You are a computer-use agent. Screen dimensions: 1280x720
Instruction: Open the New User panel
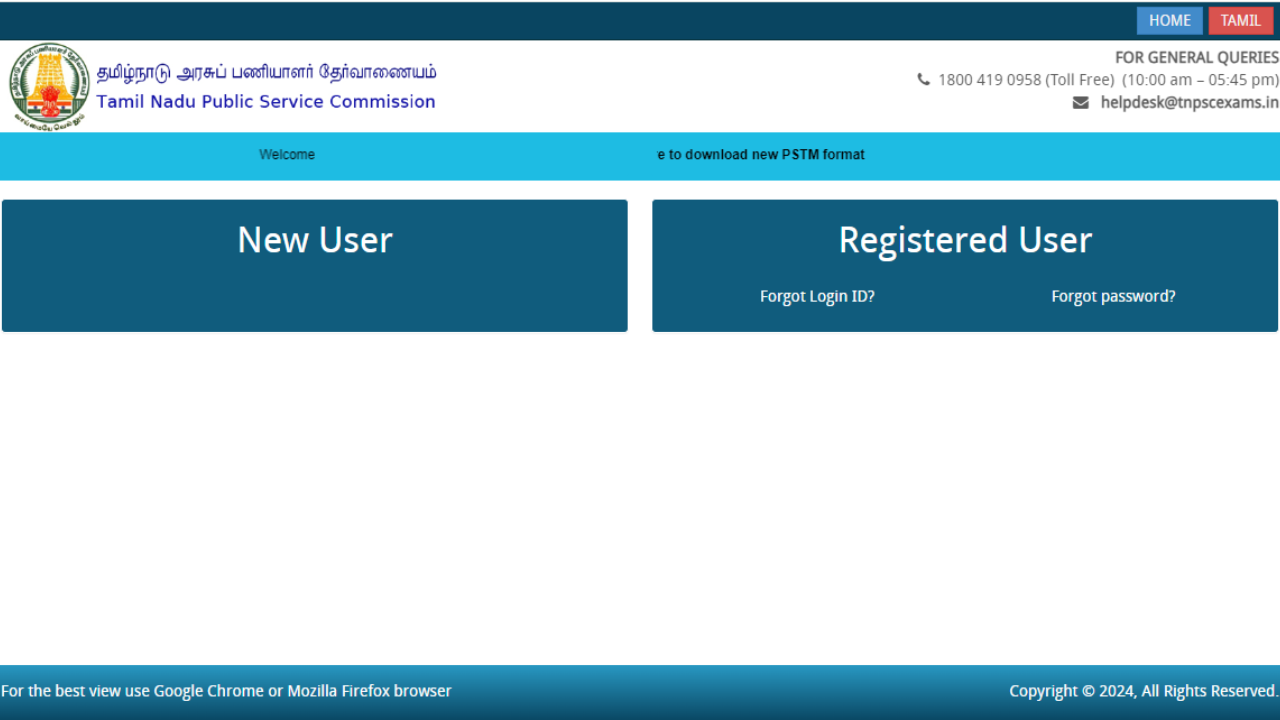click(315, 265)
